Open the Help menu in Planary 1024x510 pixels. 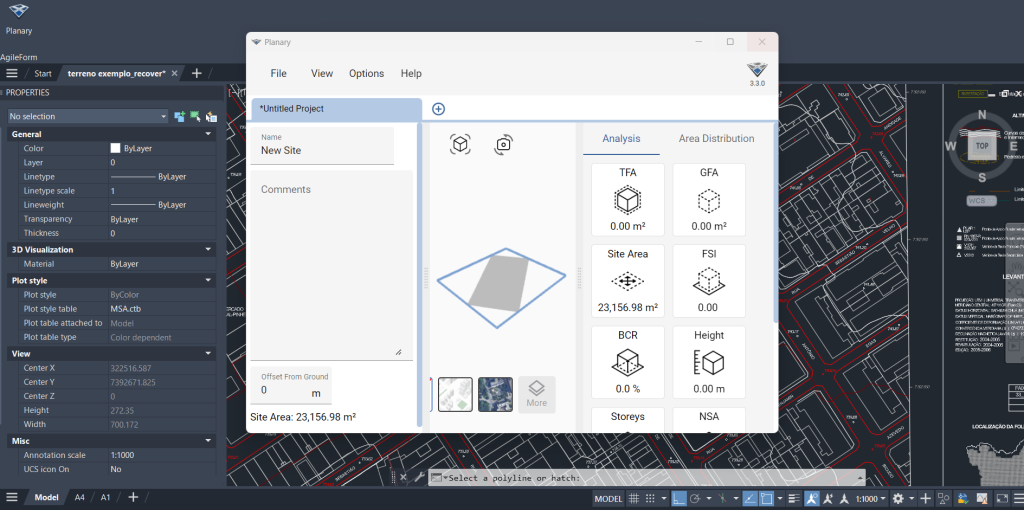tap(411, 73)
